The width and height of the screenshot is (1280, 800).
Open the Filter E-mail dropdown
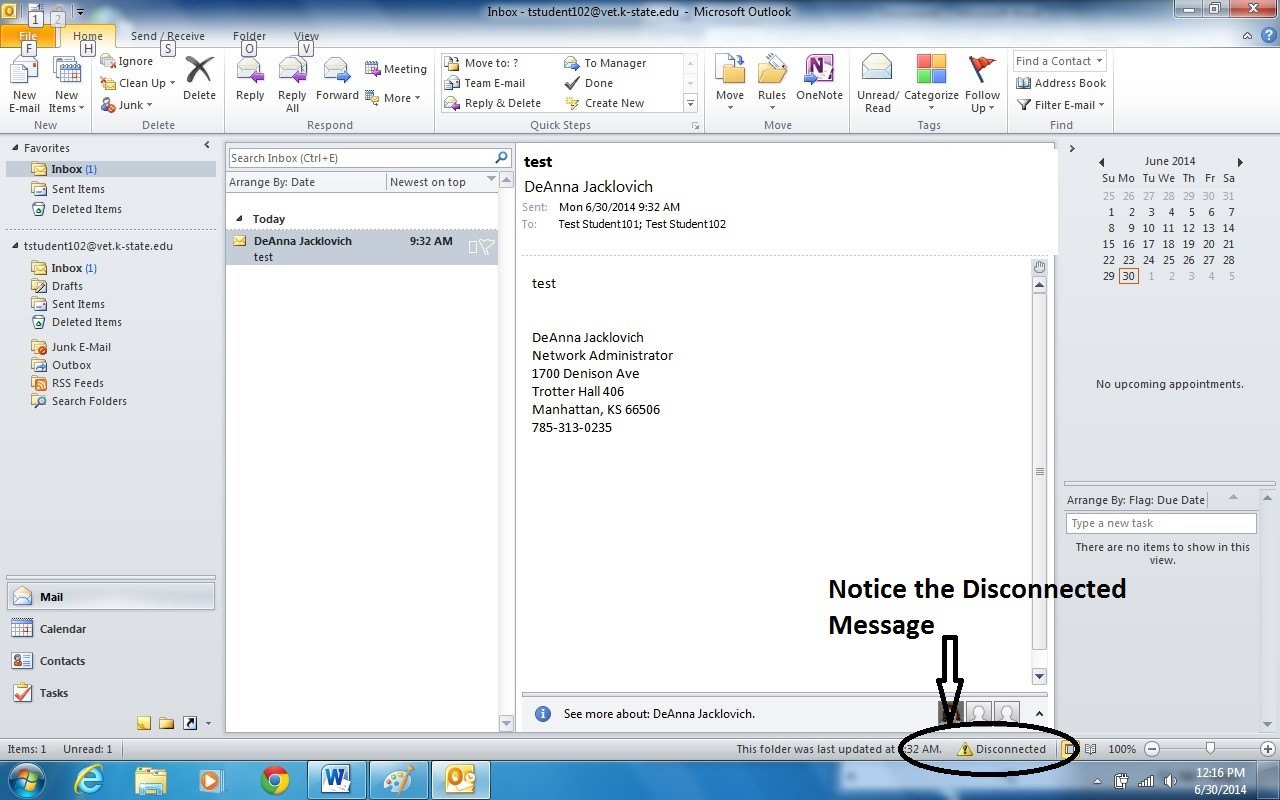pyautogui.click(x=1061, y=105)
